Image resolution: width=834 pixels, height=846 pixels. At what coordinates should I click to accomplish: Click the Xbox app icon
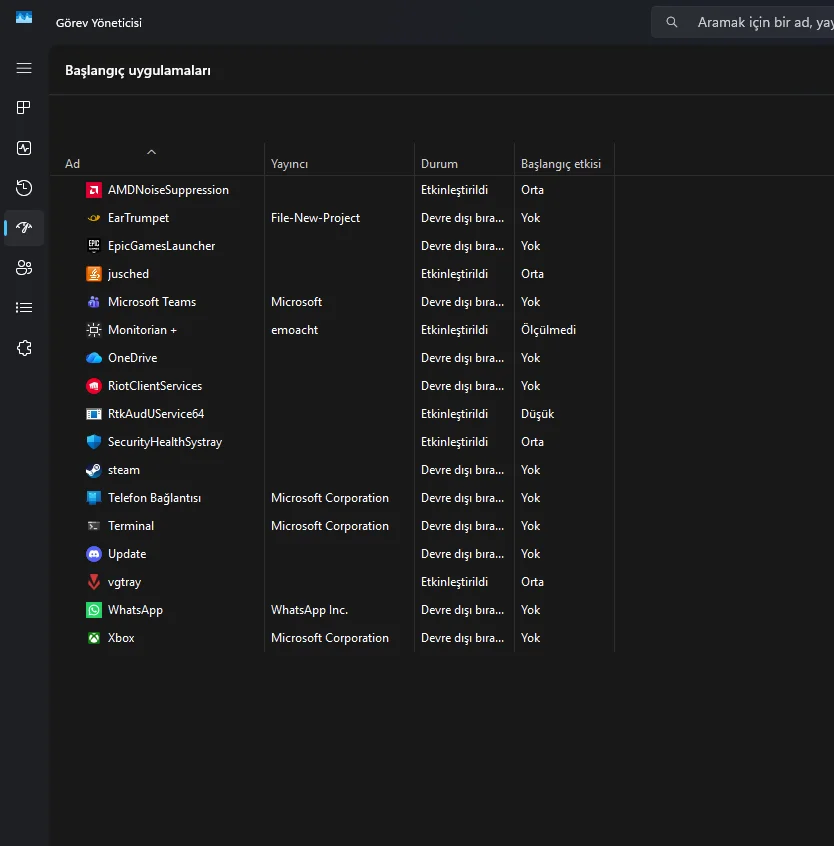94,638
